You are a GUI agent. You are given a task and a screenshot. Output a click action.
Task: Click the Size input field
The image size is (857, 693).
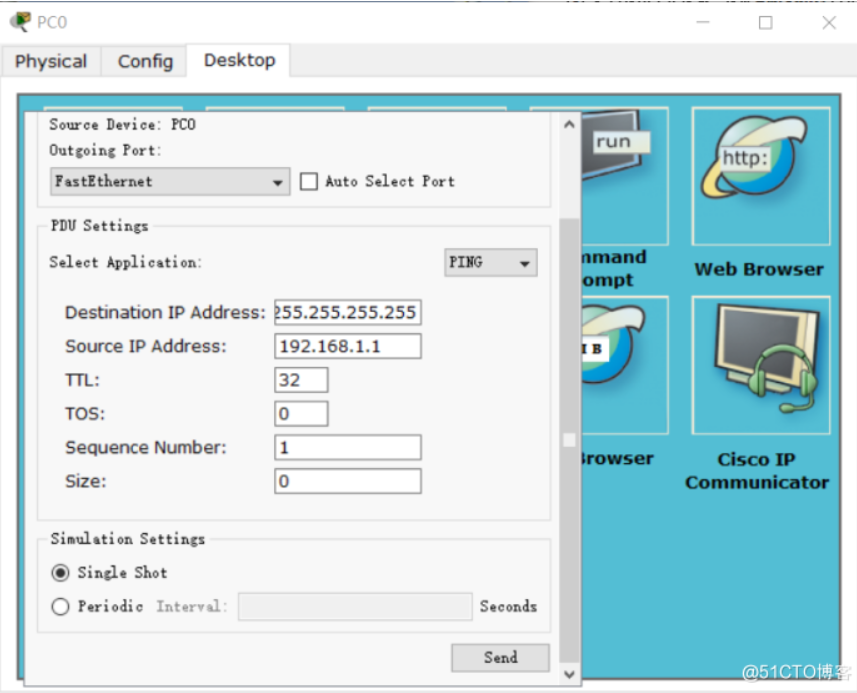348,481
